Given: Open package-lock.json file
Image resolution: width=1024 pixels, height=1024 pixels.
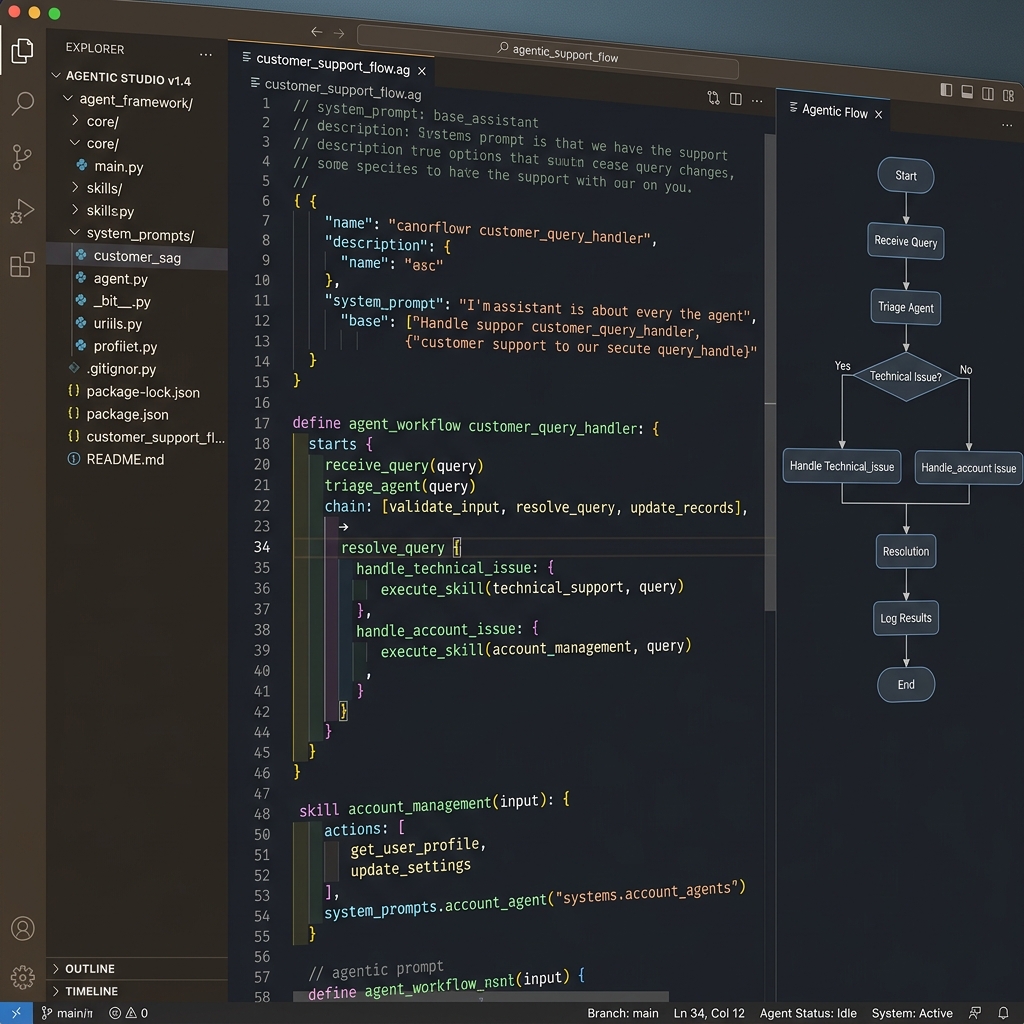Looking at the screenshot, I should pyautogui.click(x=142, y=392).
